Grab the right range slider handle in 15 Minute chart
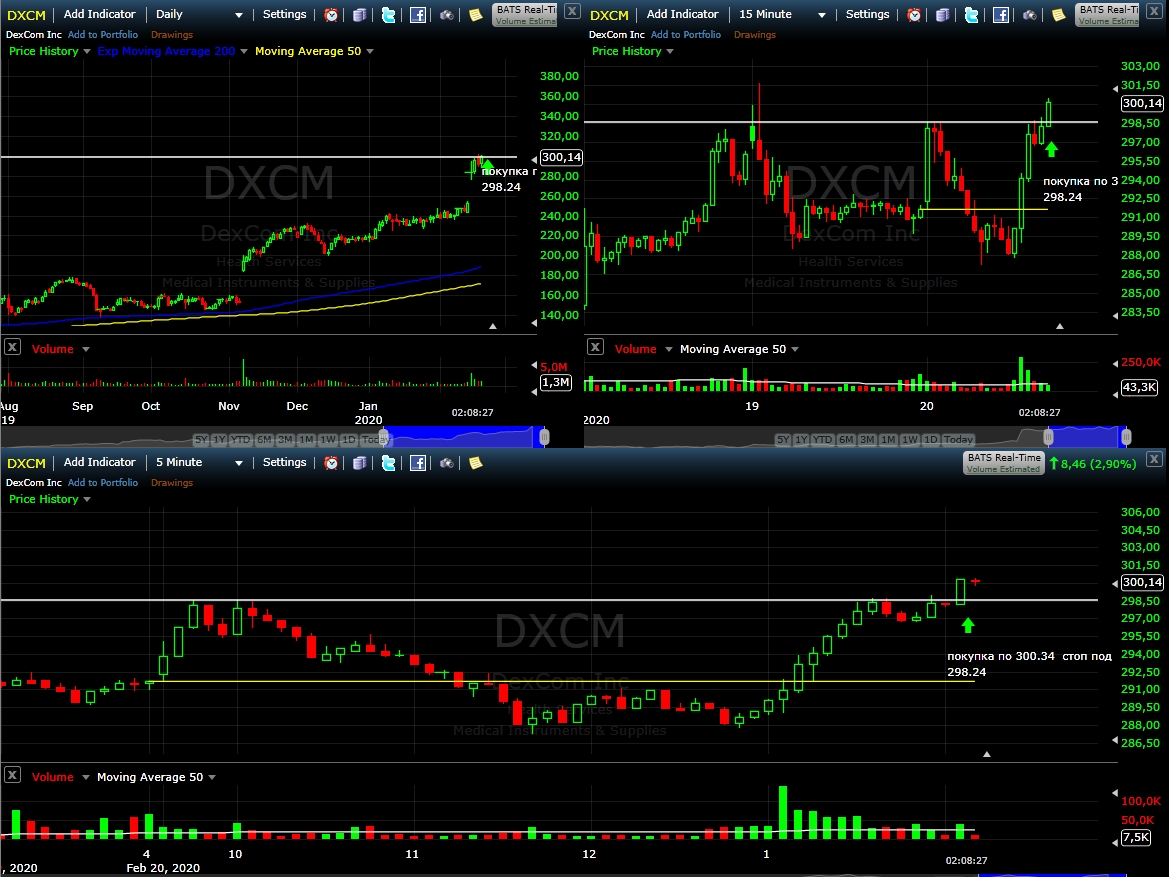 point(1126,437)
